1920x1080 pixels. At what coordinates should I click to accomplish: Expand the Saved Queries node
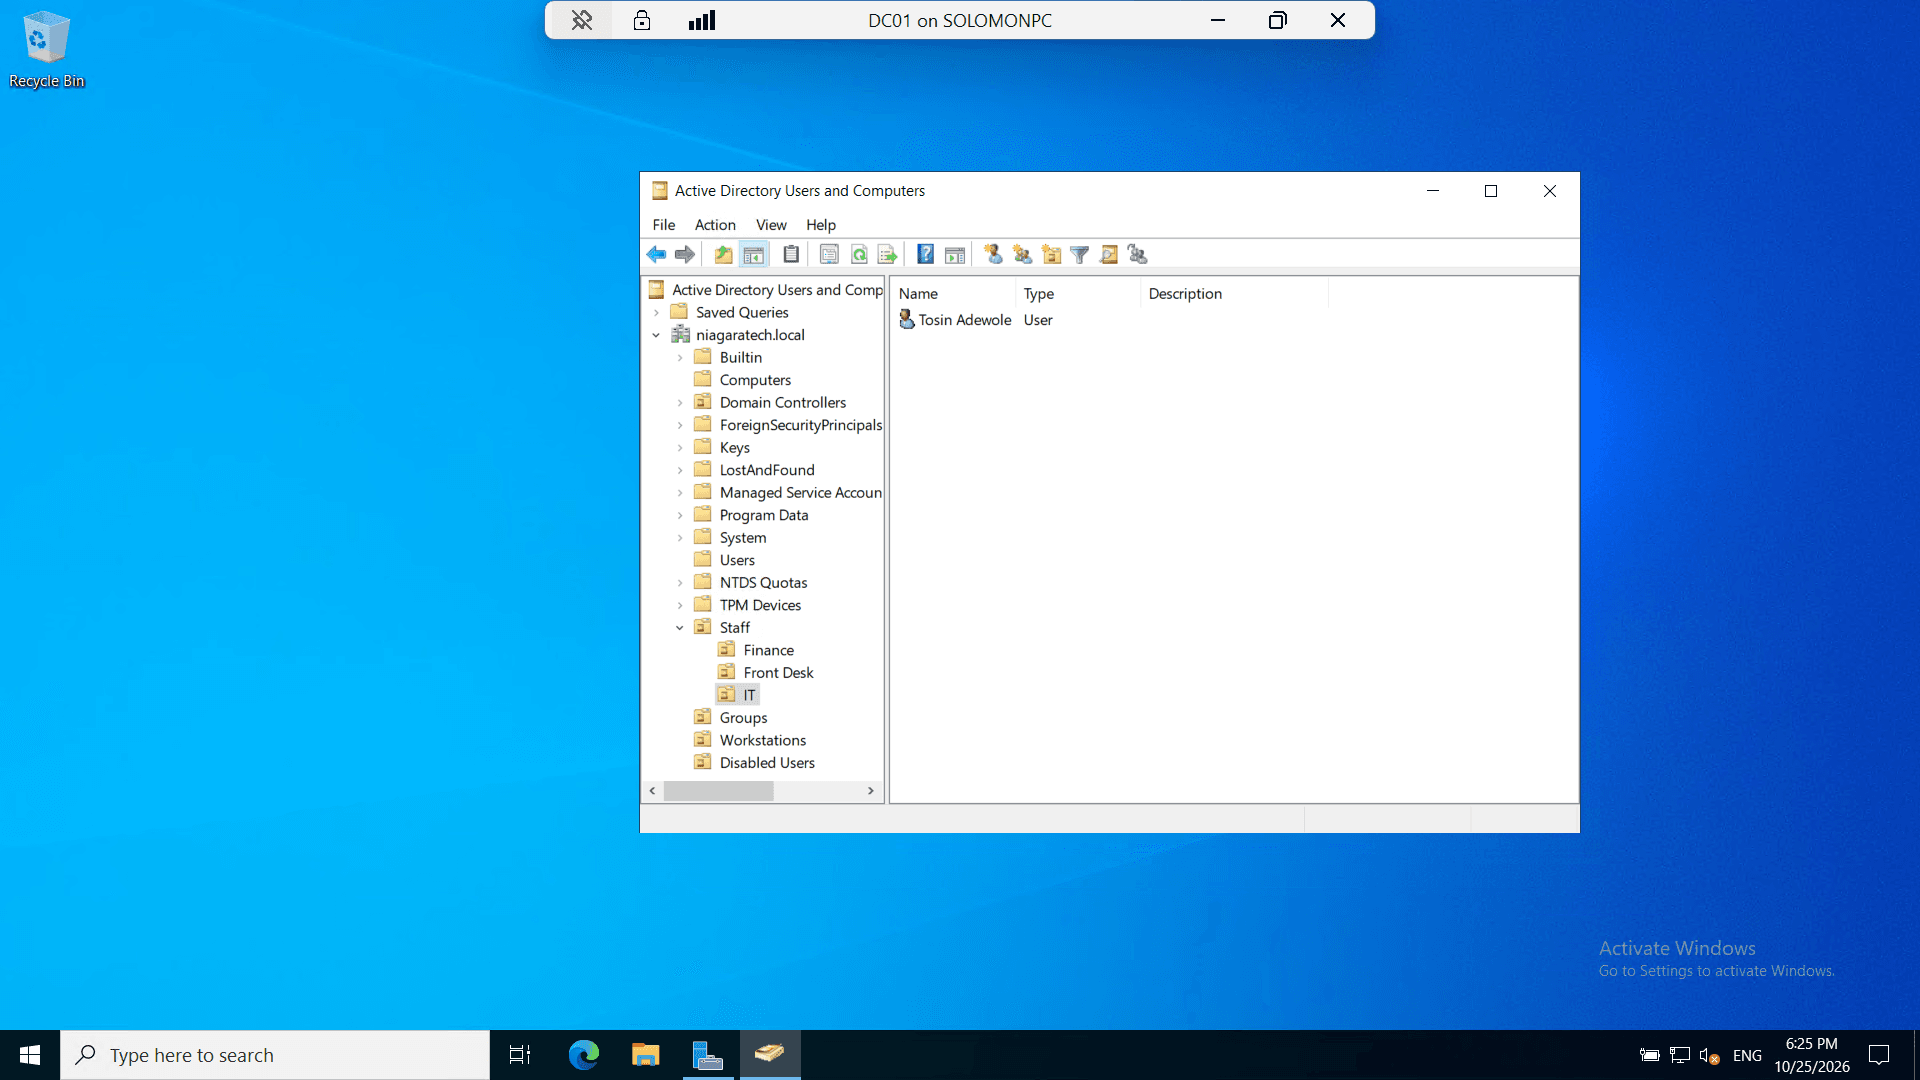[x=656, y=313]
